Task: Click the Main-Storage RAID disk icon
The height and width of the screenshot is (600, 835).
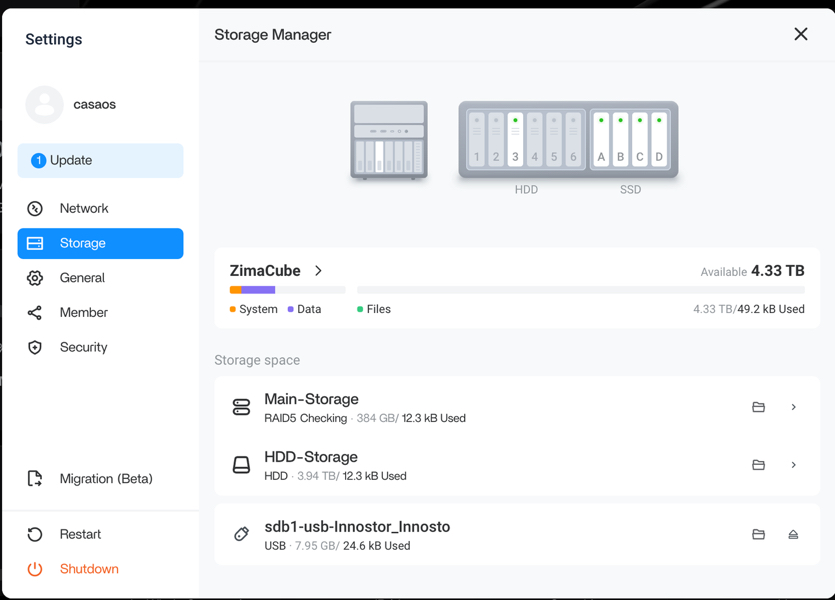Action: (241, 407)
